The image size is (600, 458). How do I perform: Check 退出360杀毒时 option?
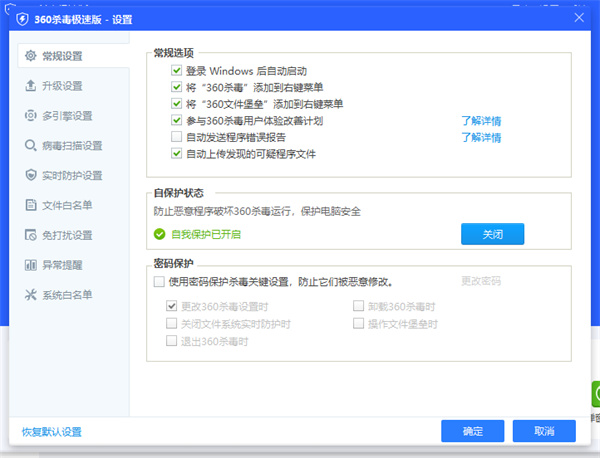pos(171,341)
